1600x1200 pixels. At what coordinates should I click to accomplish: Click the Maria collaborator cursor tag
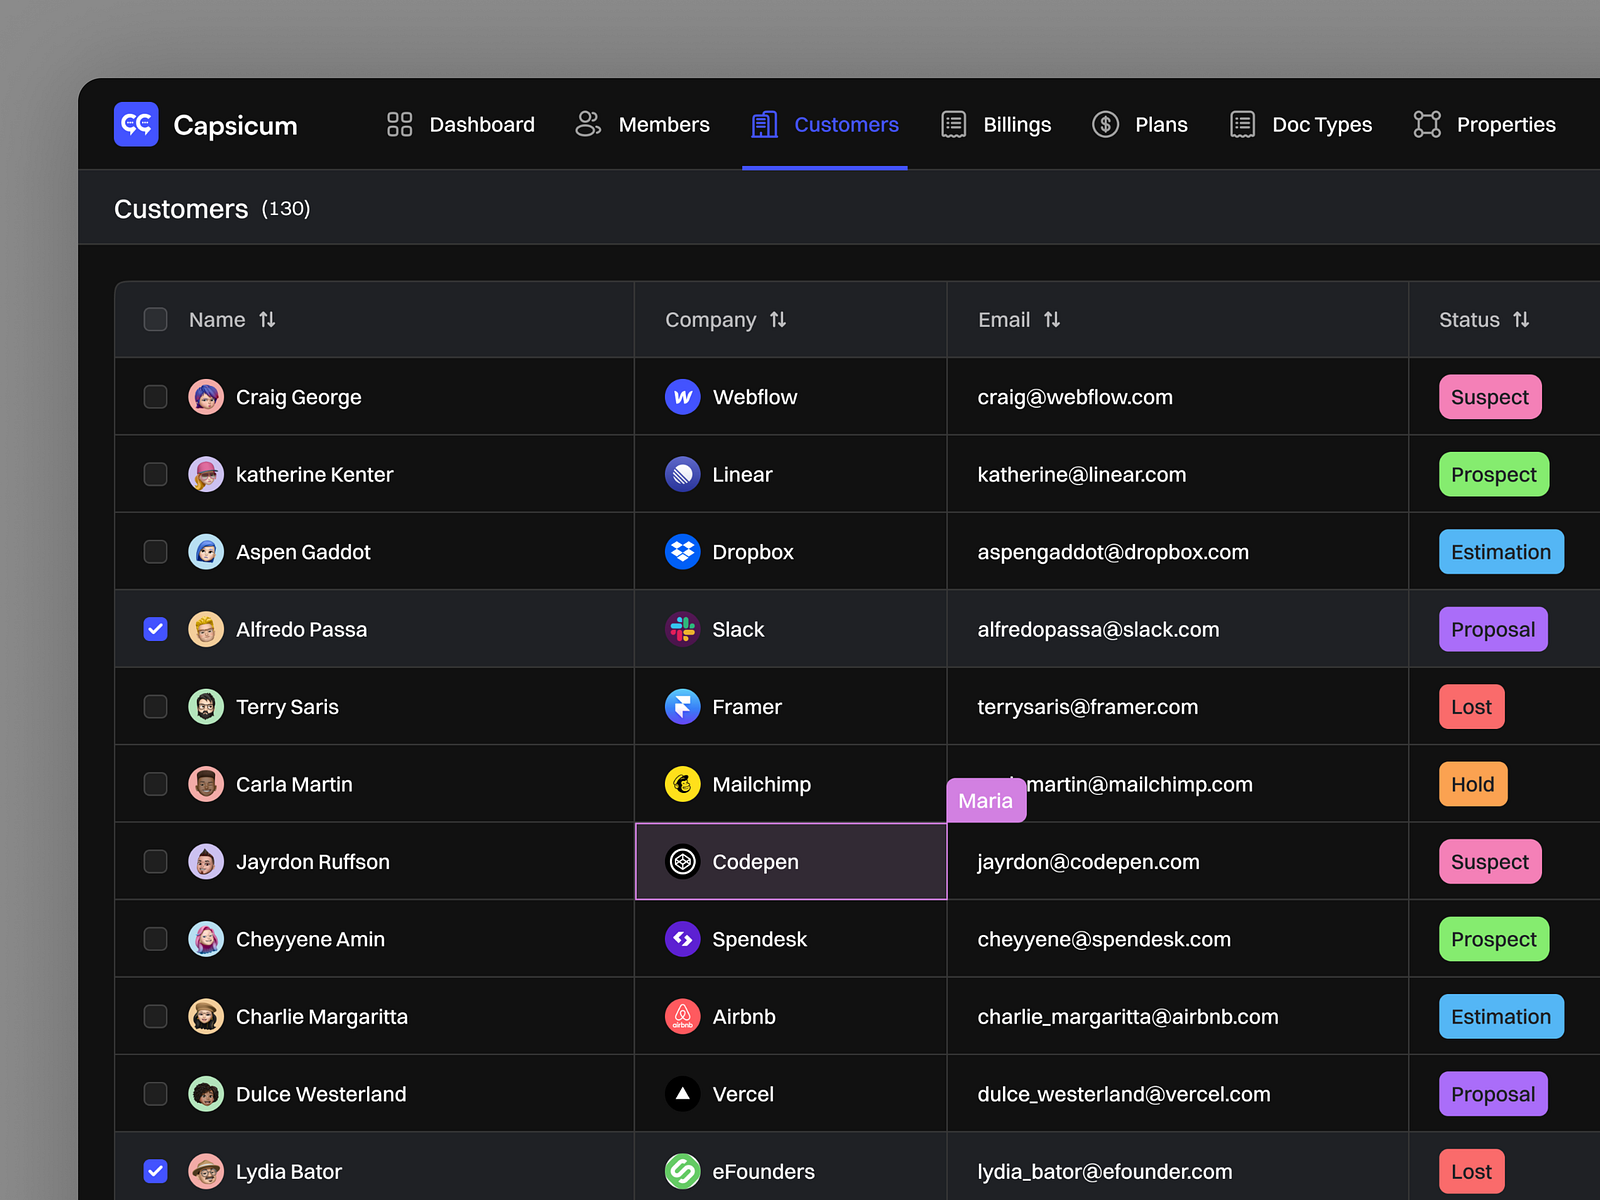[x=986, y=800]
